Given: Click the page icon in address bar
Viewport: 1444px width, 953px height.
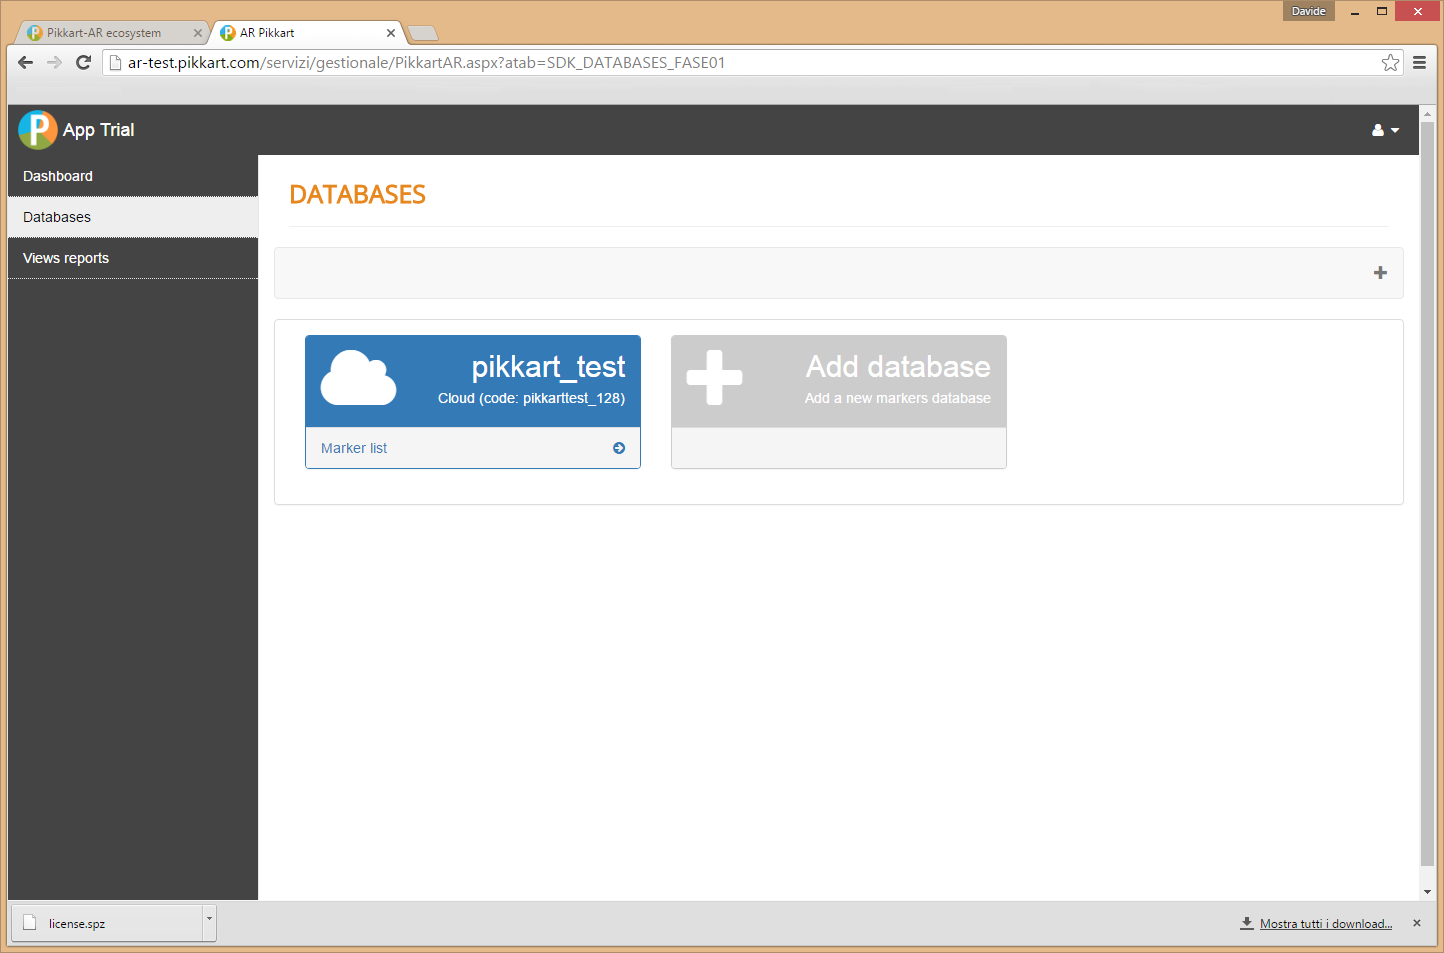Looking at the screenshot, I should [115, 62].
